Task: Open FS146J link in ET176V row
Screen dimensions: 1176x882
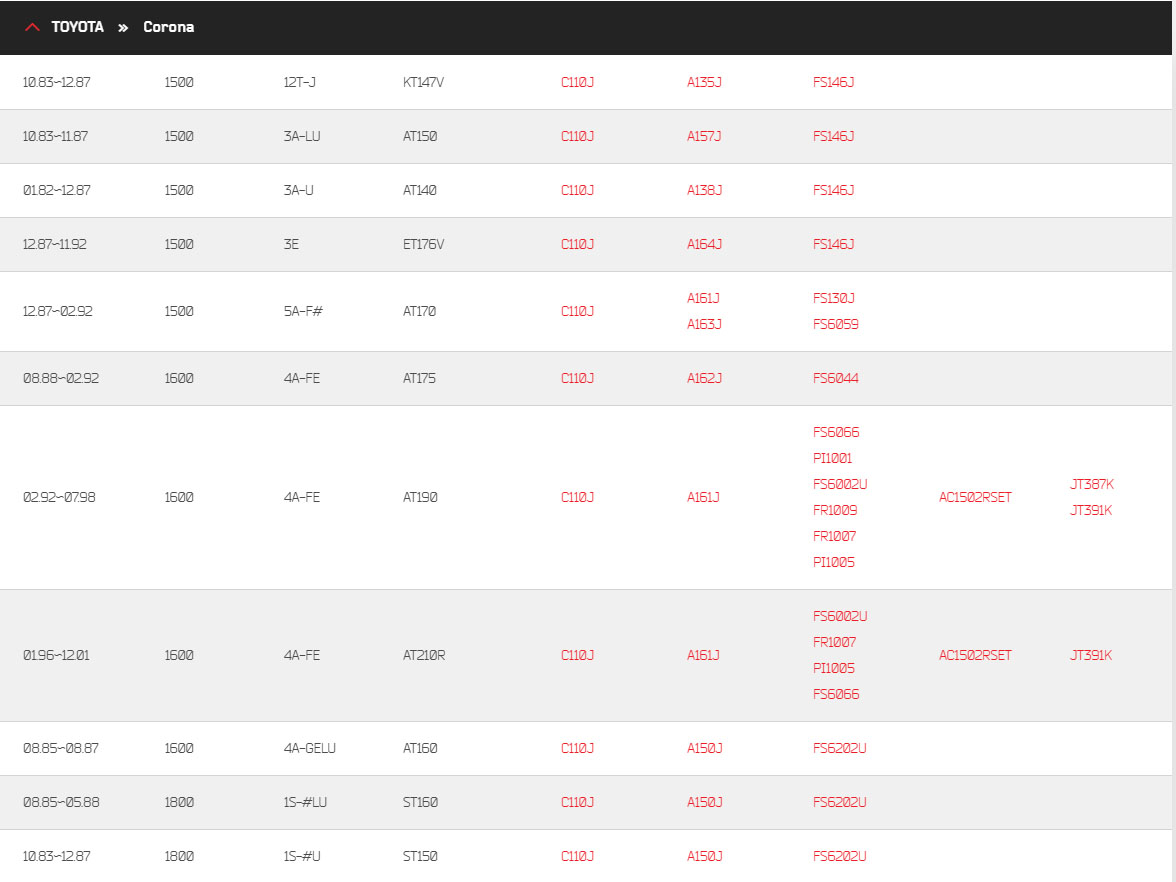Action: (x=833, y=244)
